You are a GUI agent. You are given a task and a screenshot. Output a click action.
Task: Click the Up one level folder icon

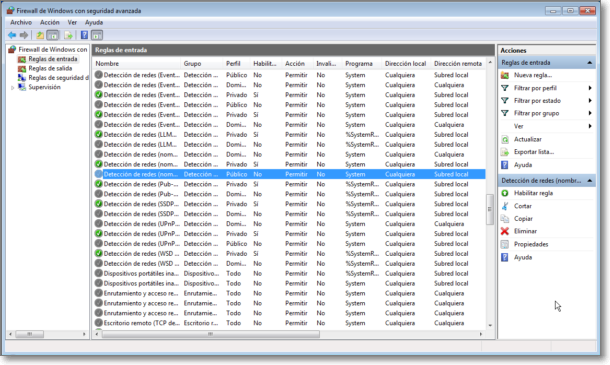(x=40, y=35)
